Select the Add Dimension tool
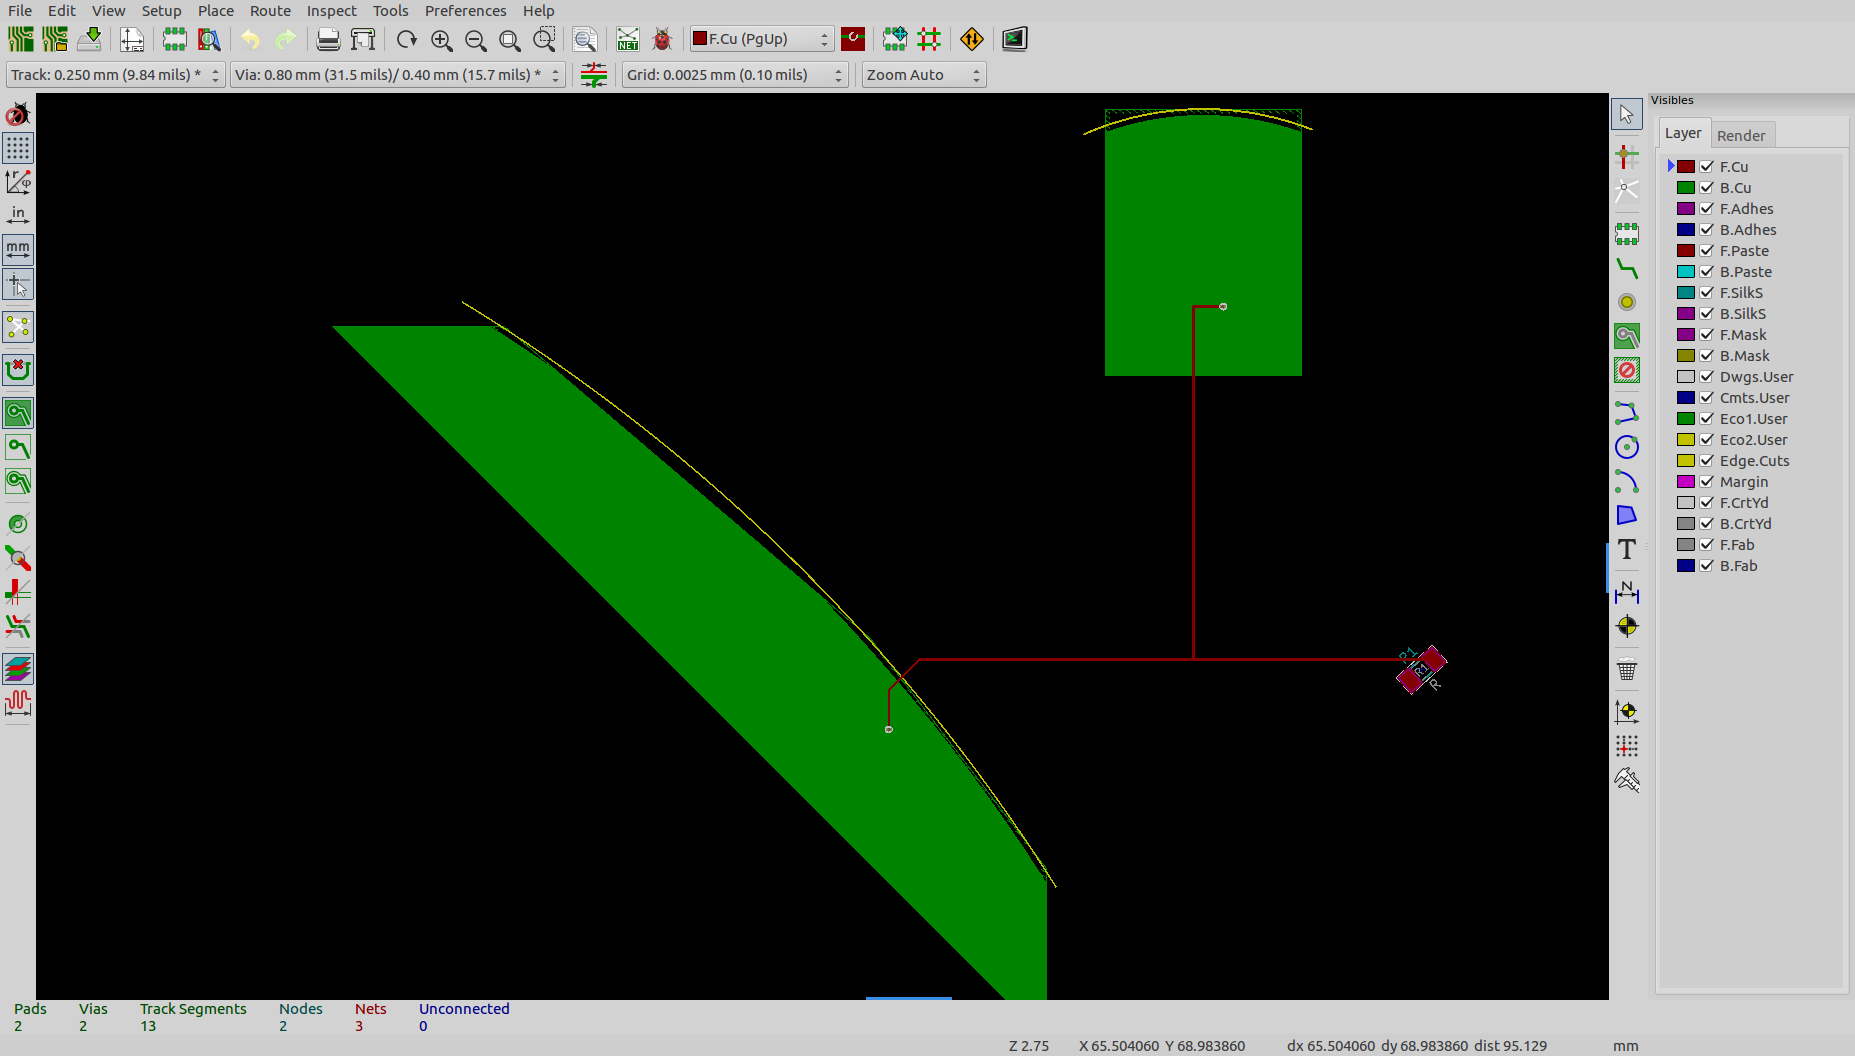Screen dimensions: 1855x1056 [x=1626, y=591]
